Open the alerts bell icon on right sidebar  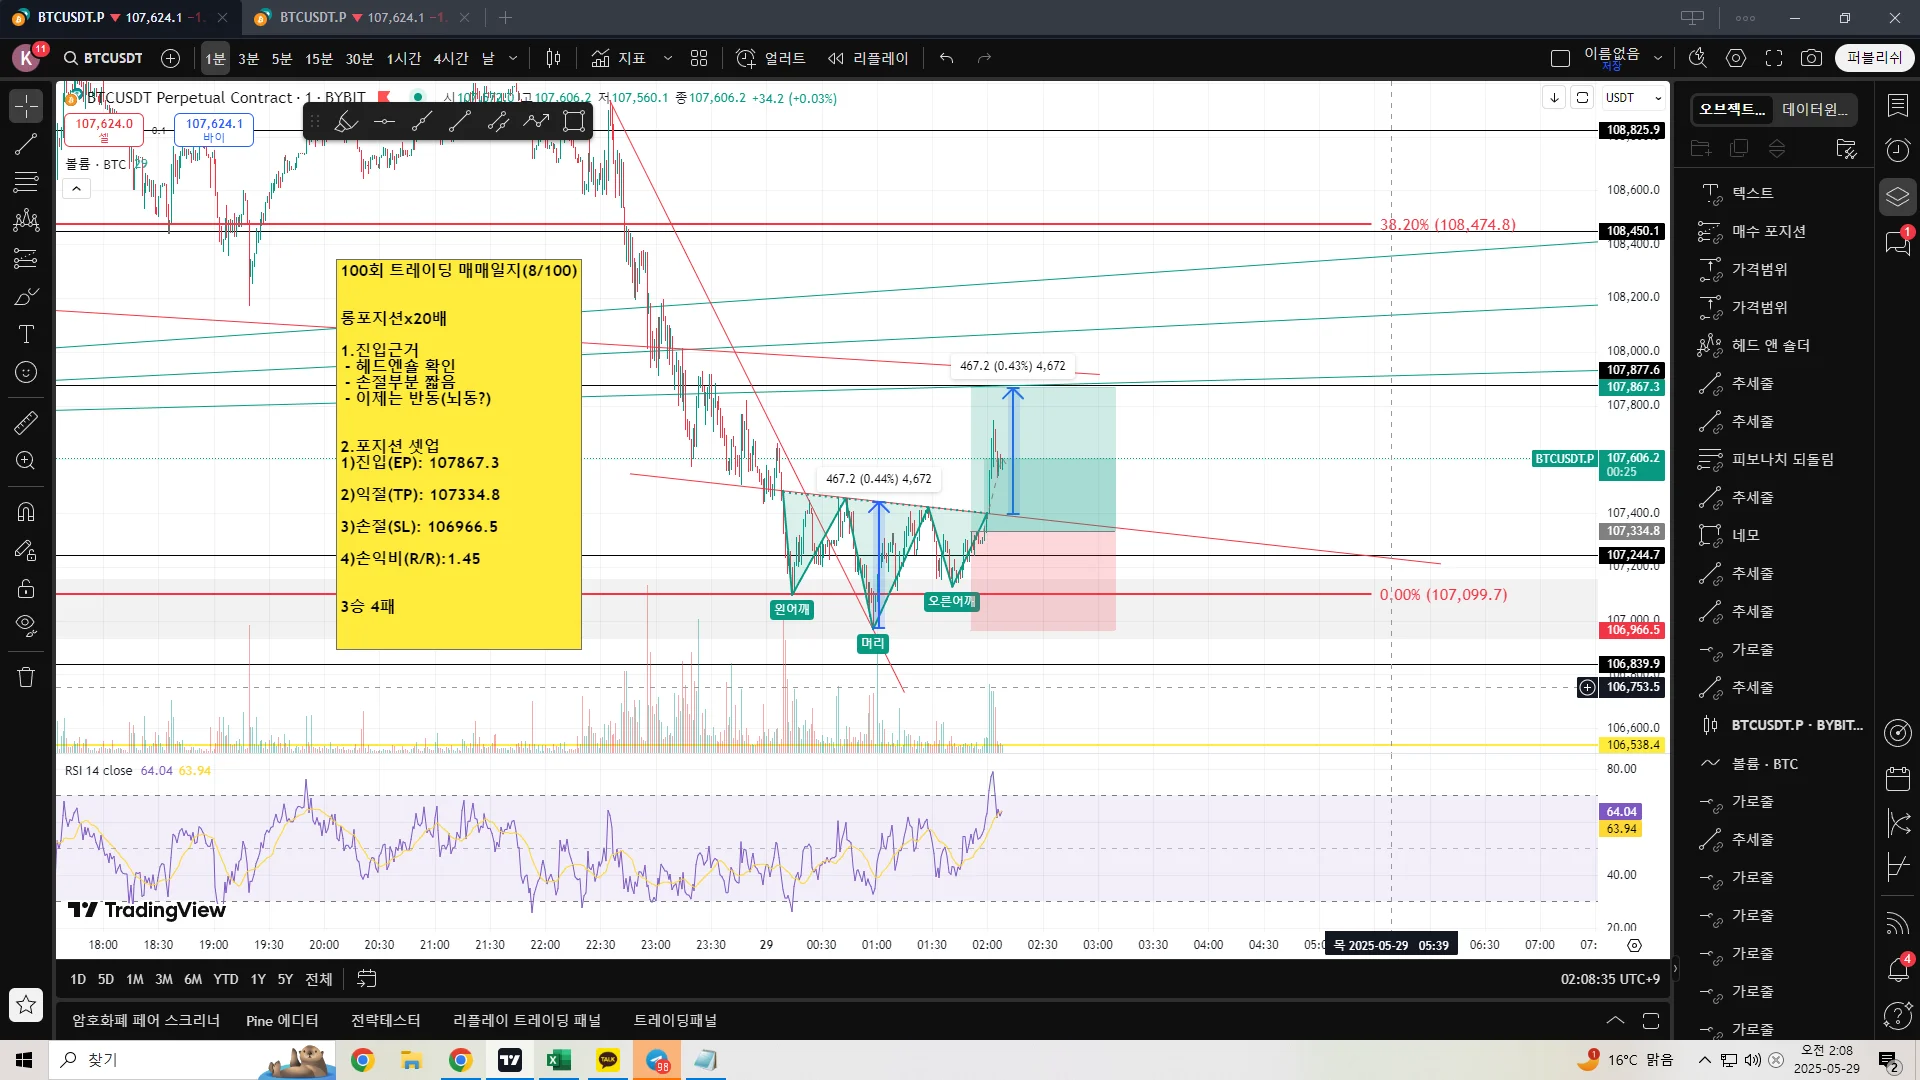[1897, 968]
